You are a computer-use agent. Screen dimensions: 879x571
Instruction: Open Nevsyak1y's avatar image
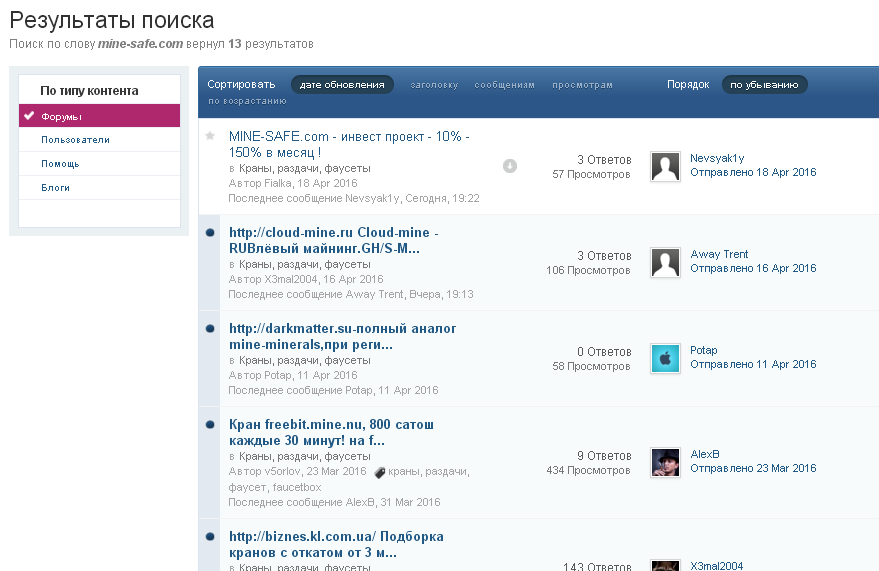[665, 167]
